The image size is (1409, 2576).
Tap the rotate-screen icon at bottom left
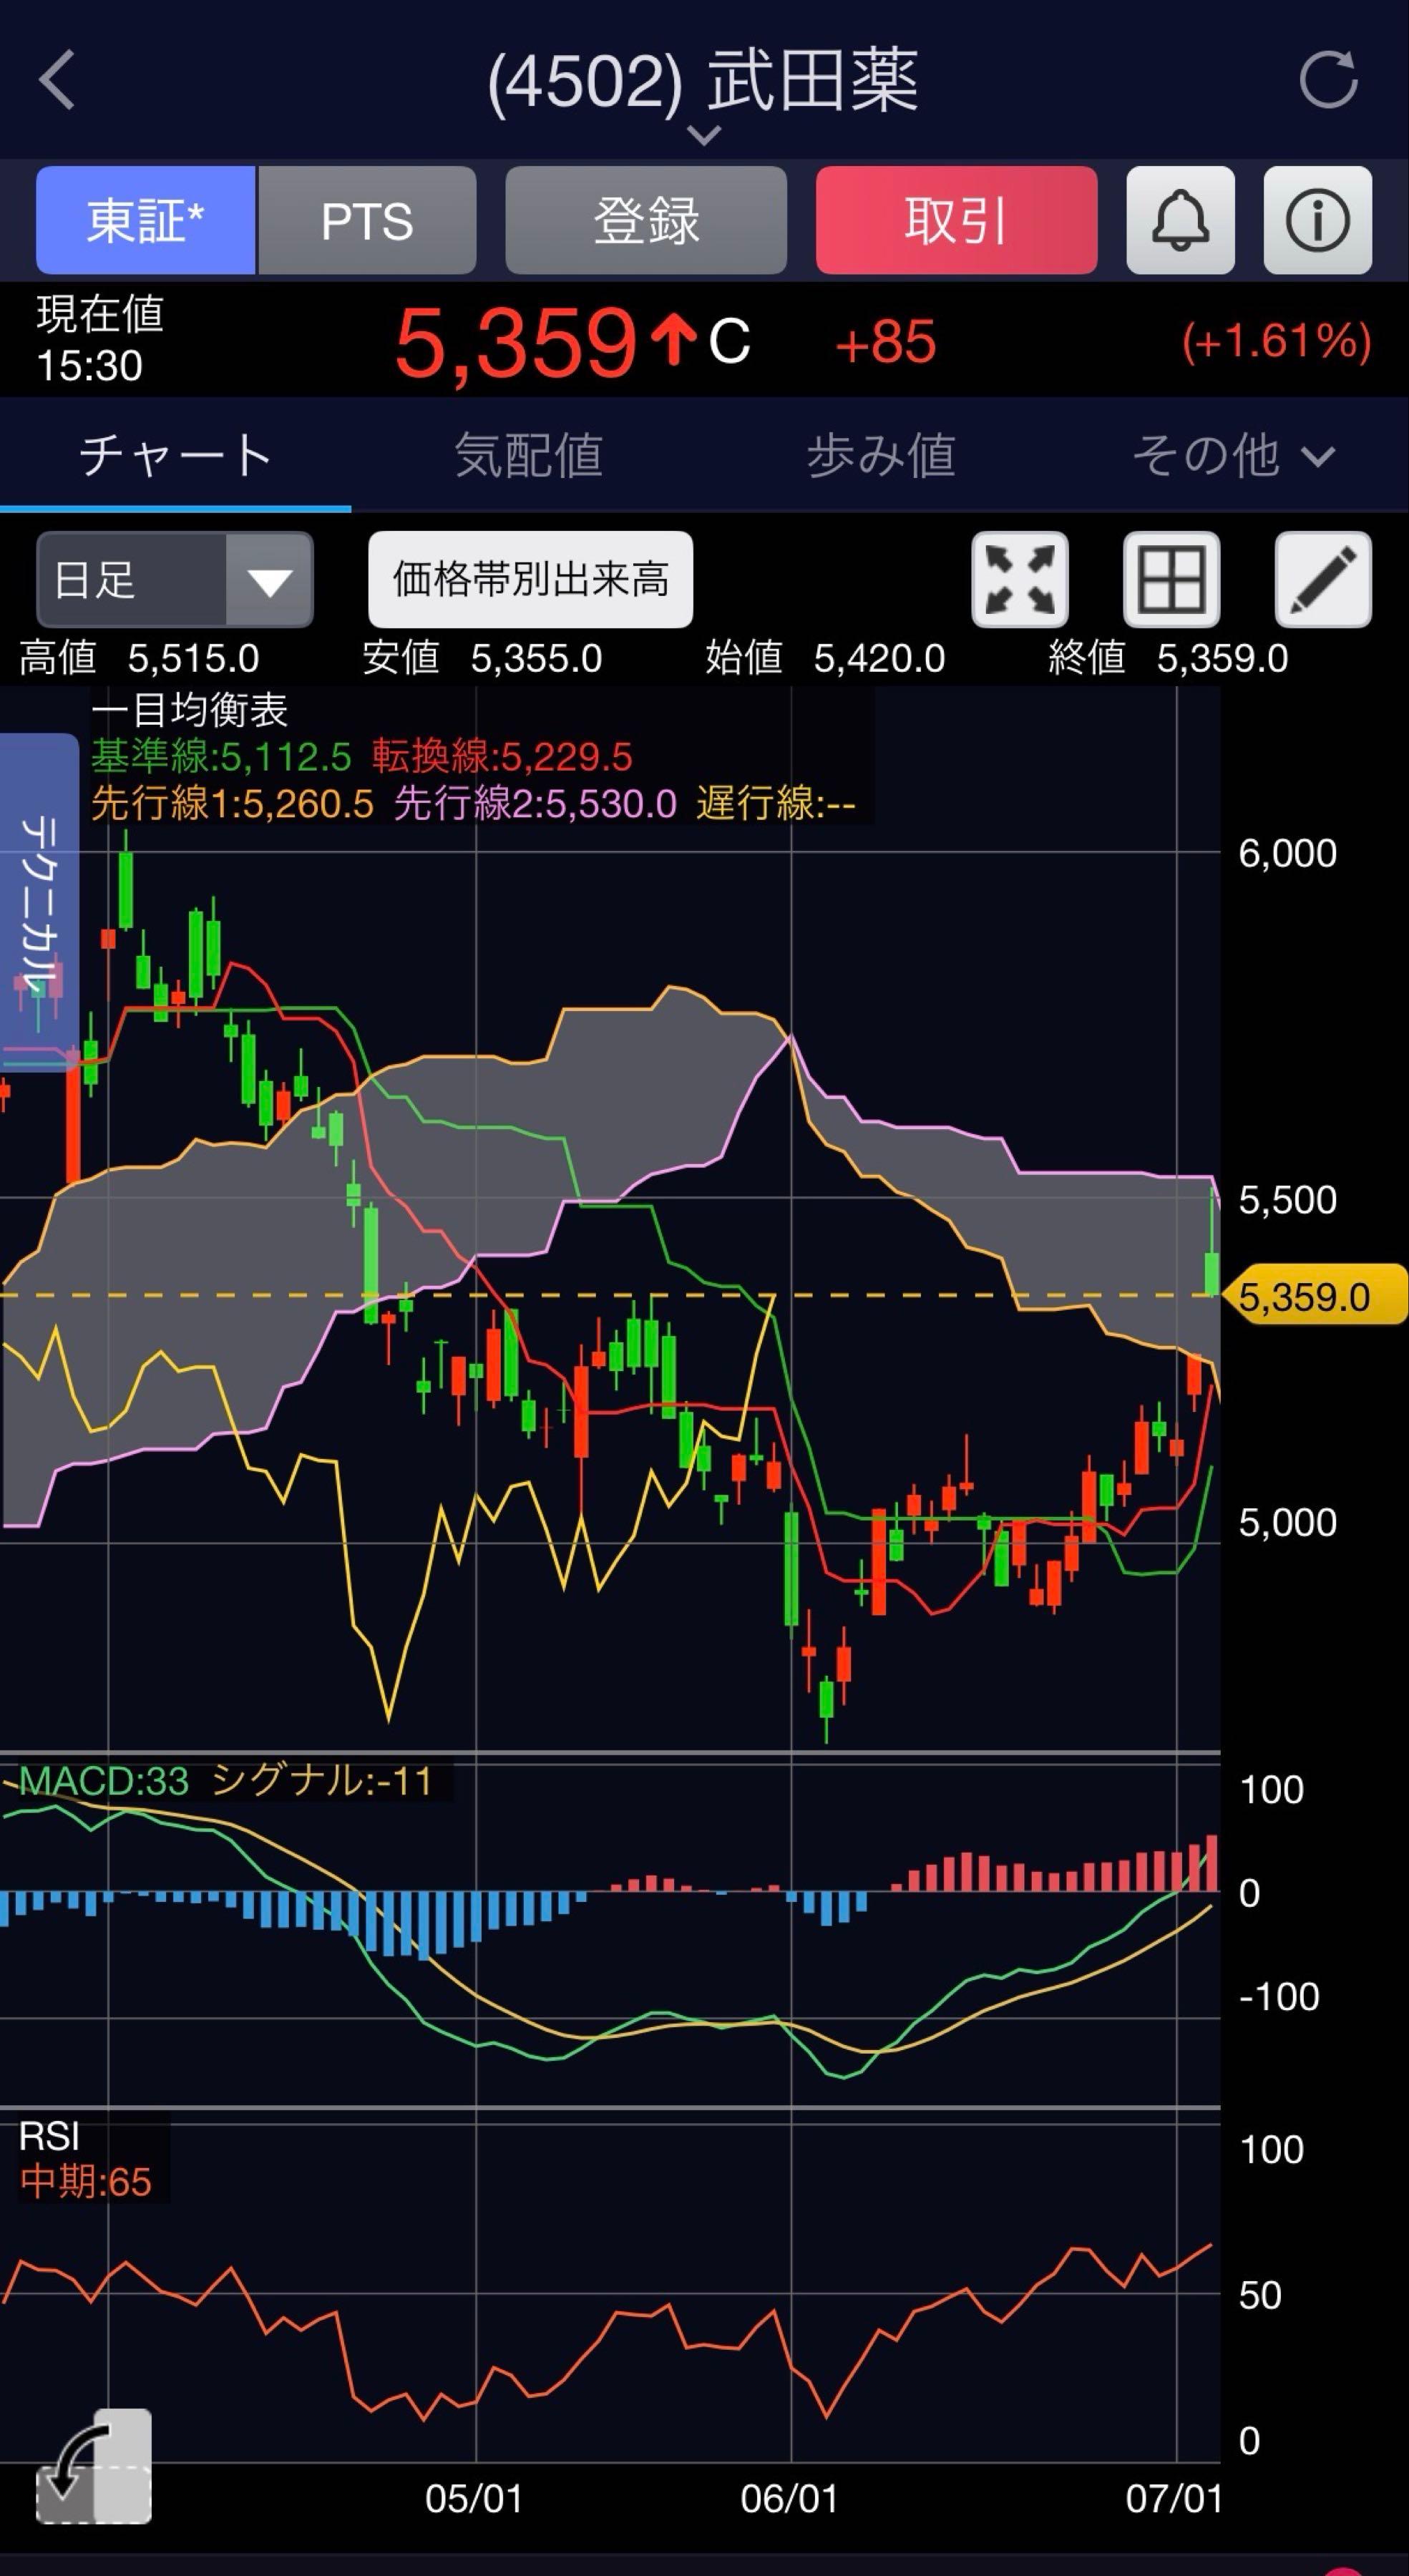coord(94,2467)
